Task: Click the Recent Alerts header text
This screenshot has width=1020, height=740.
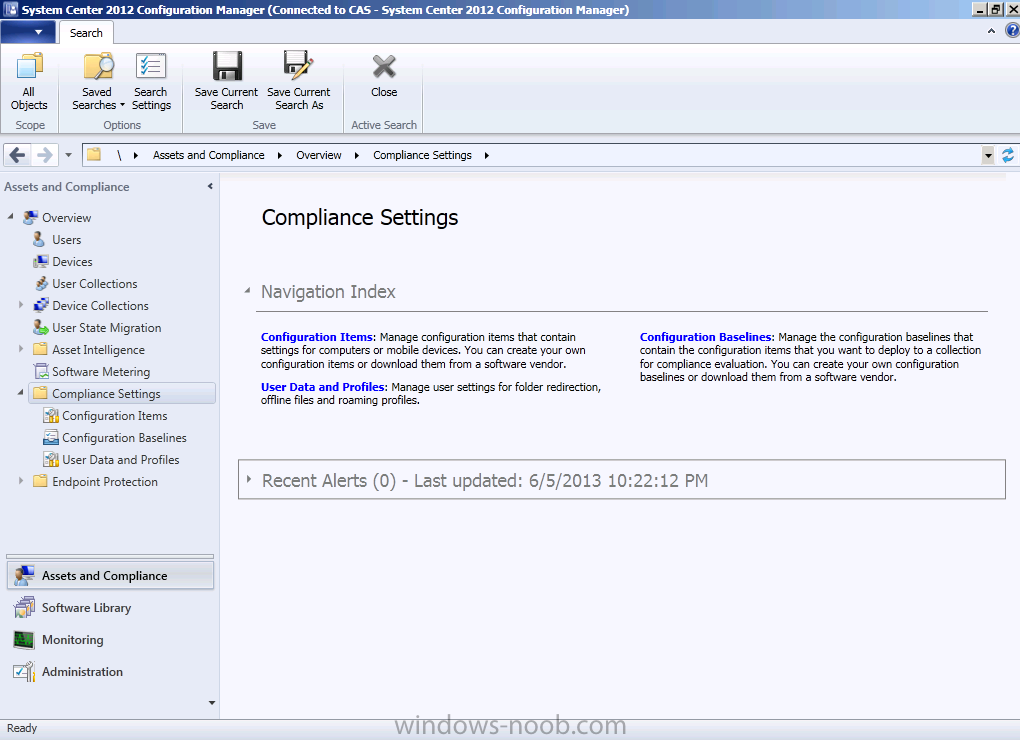Action: pos(485,481)
